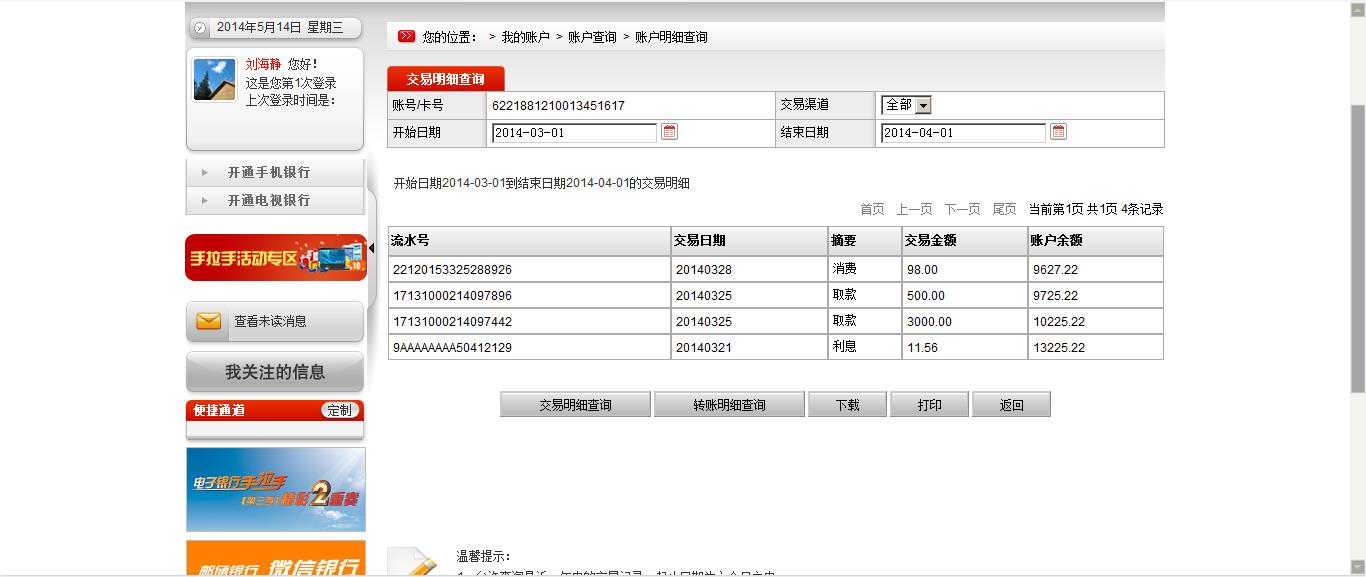Expand the 开通手机银行 menu item
The height and width of the screenshot is (577, 1366).
pyautogui.click(x=268, y=172)
